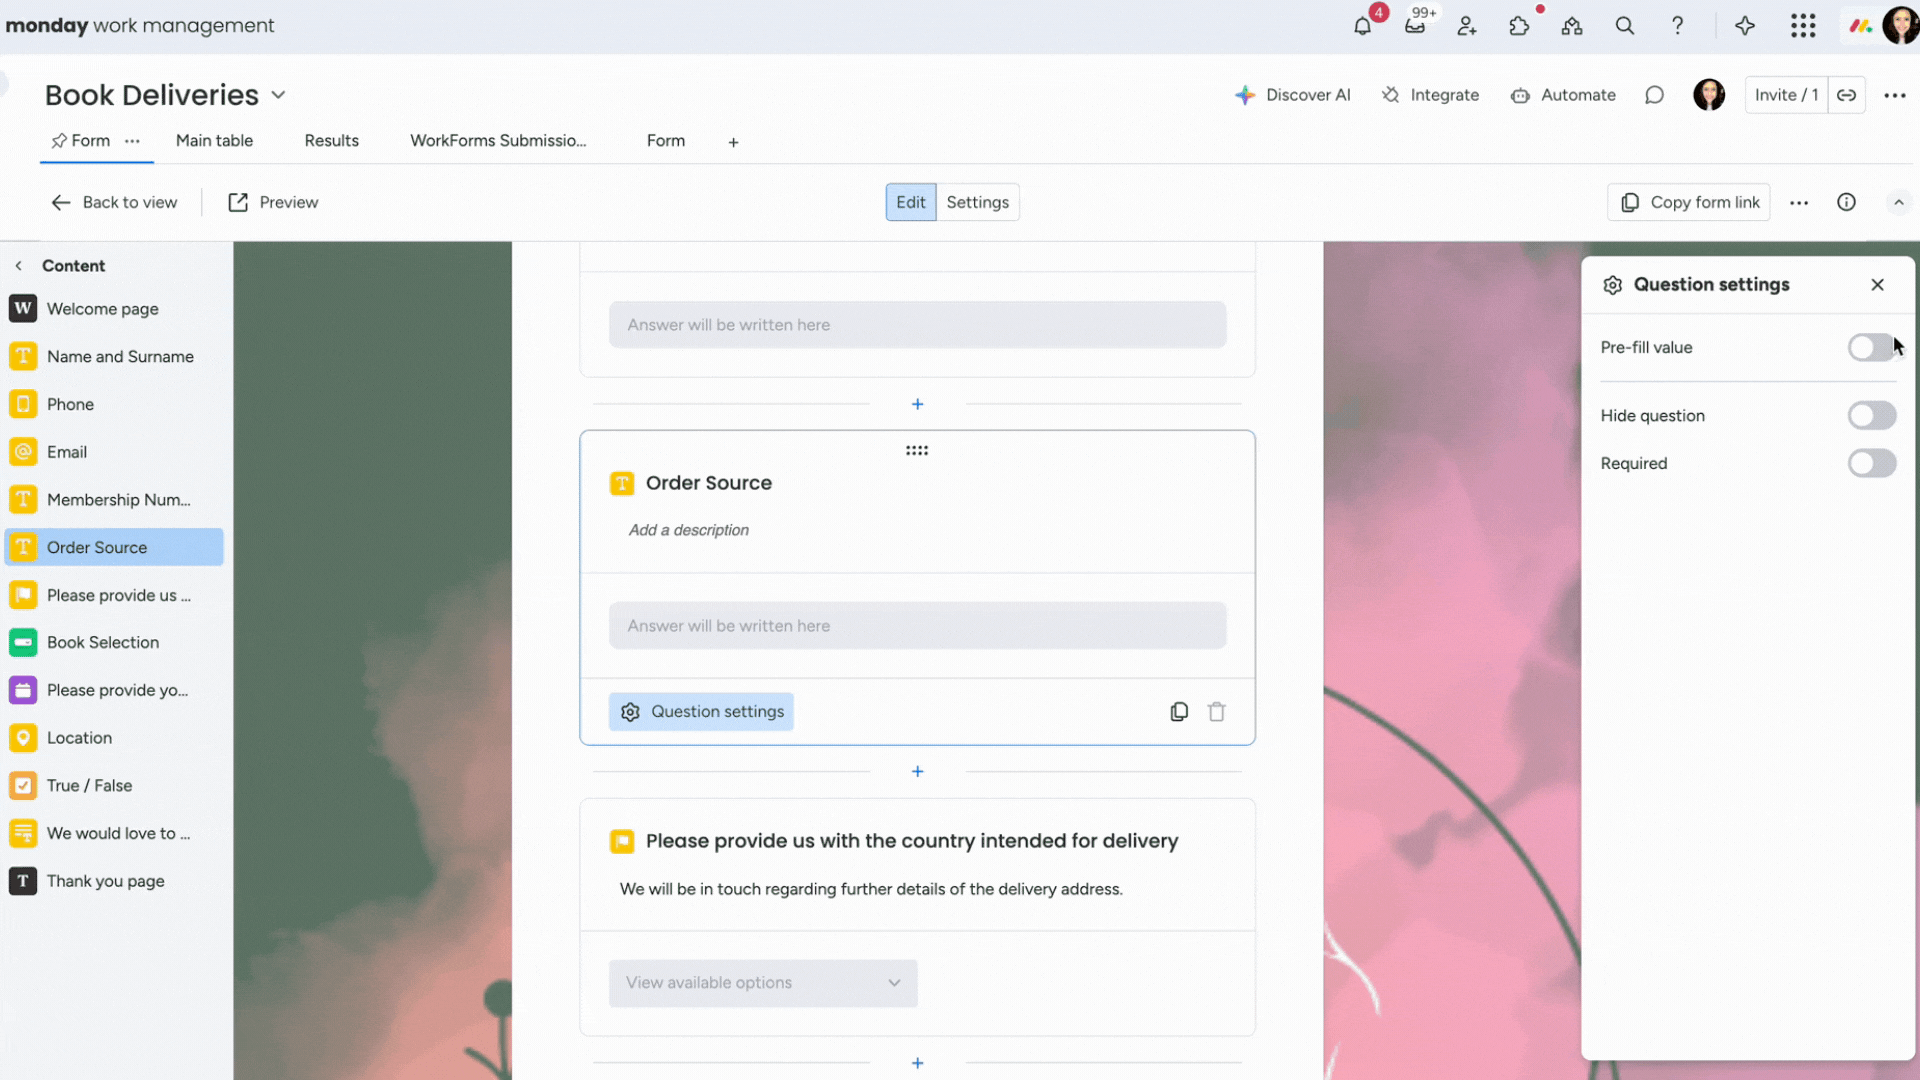Select We would love to... item

click(115, 834)
